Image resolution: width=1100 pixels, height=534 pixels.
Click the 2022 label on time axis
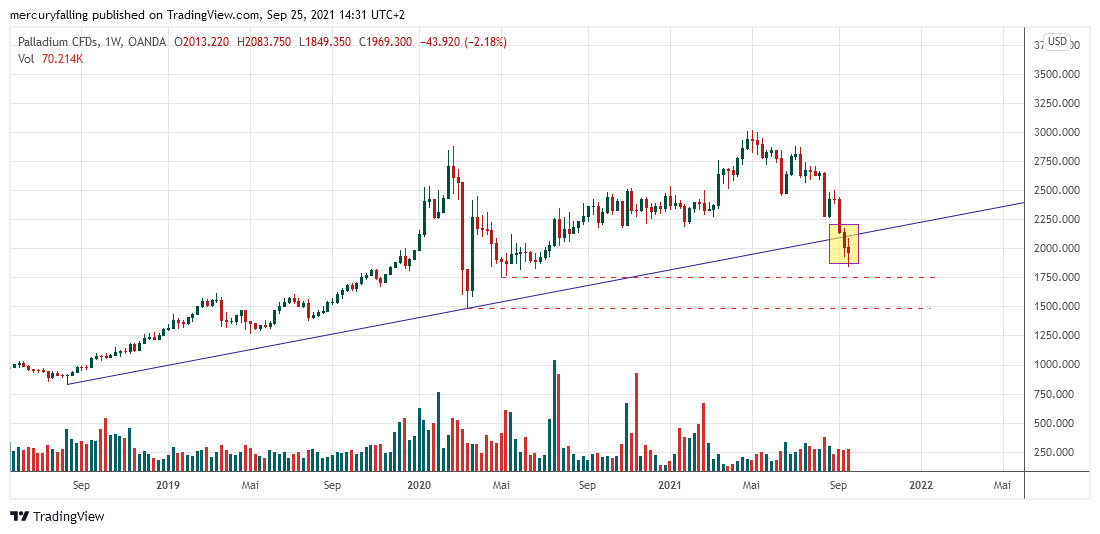point(920,485)
